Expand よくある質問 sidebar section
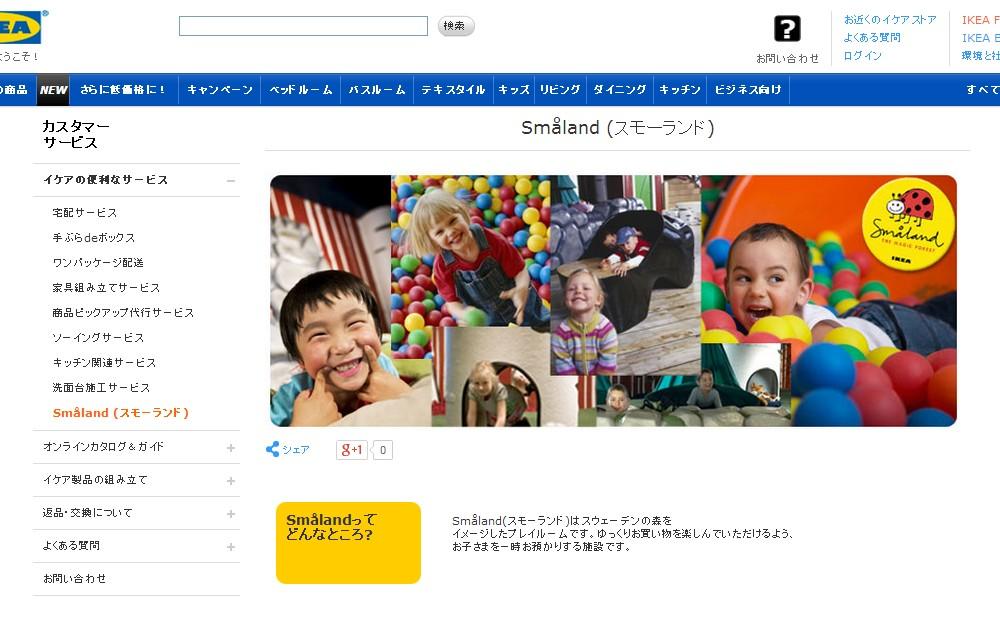The height and width of the screenshot is (619, 1000). click(x=231, y=547)
